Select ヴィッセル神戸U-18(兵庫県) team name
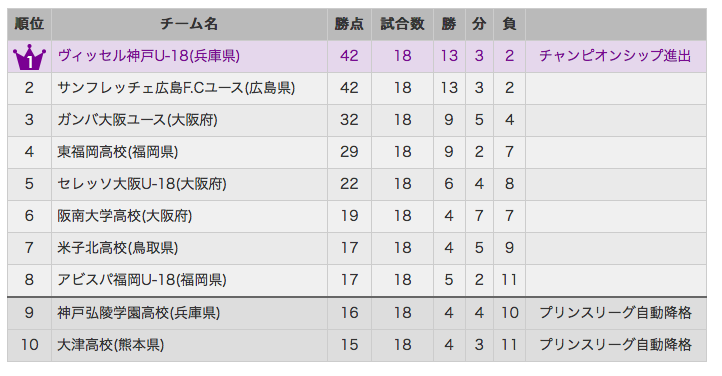Image resolution: width=722 pixels, height=376 pixels. click(149, 56)
